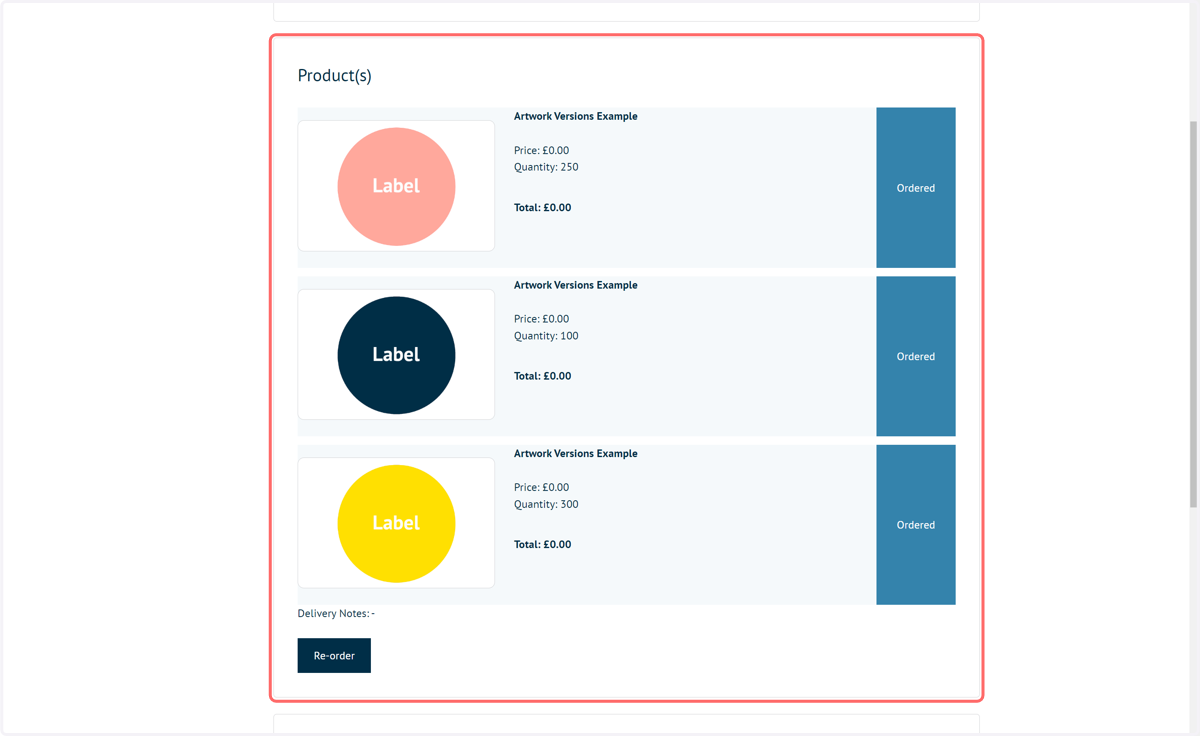Open the yellow Label artwork thumbnail
1200x736 pixels.
[x=396, y=523]
